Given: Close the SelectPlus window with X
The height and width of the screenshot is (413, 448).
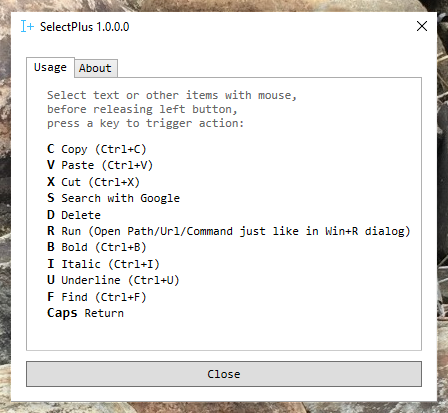Looking at the screenshot, I should (422, 26).
